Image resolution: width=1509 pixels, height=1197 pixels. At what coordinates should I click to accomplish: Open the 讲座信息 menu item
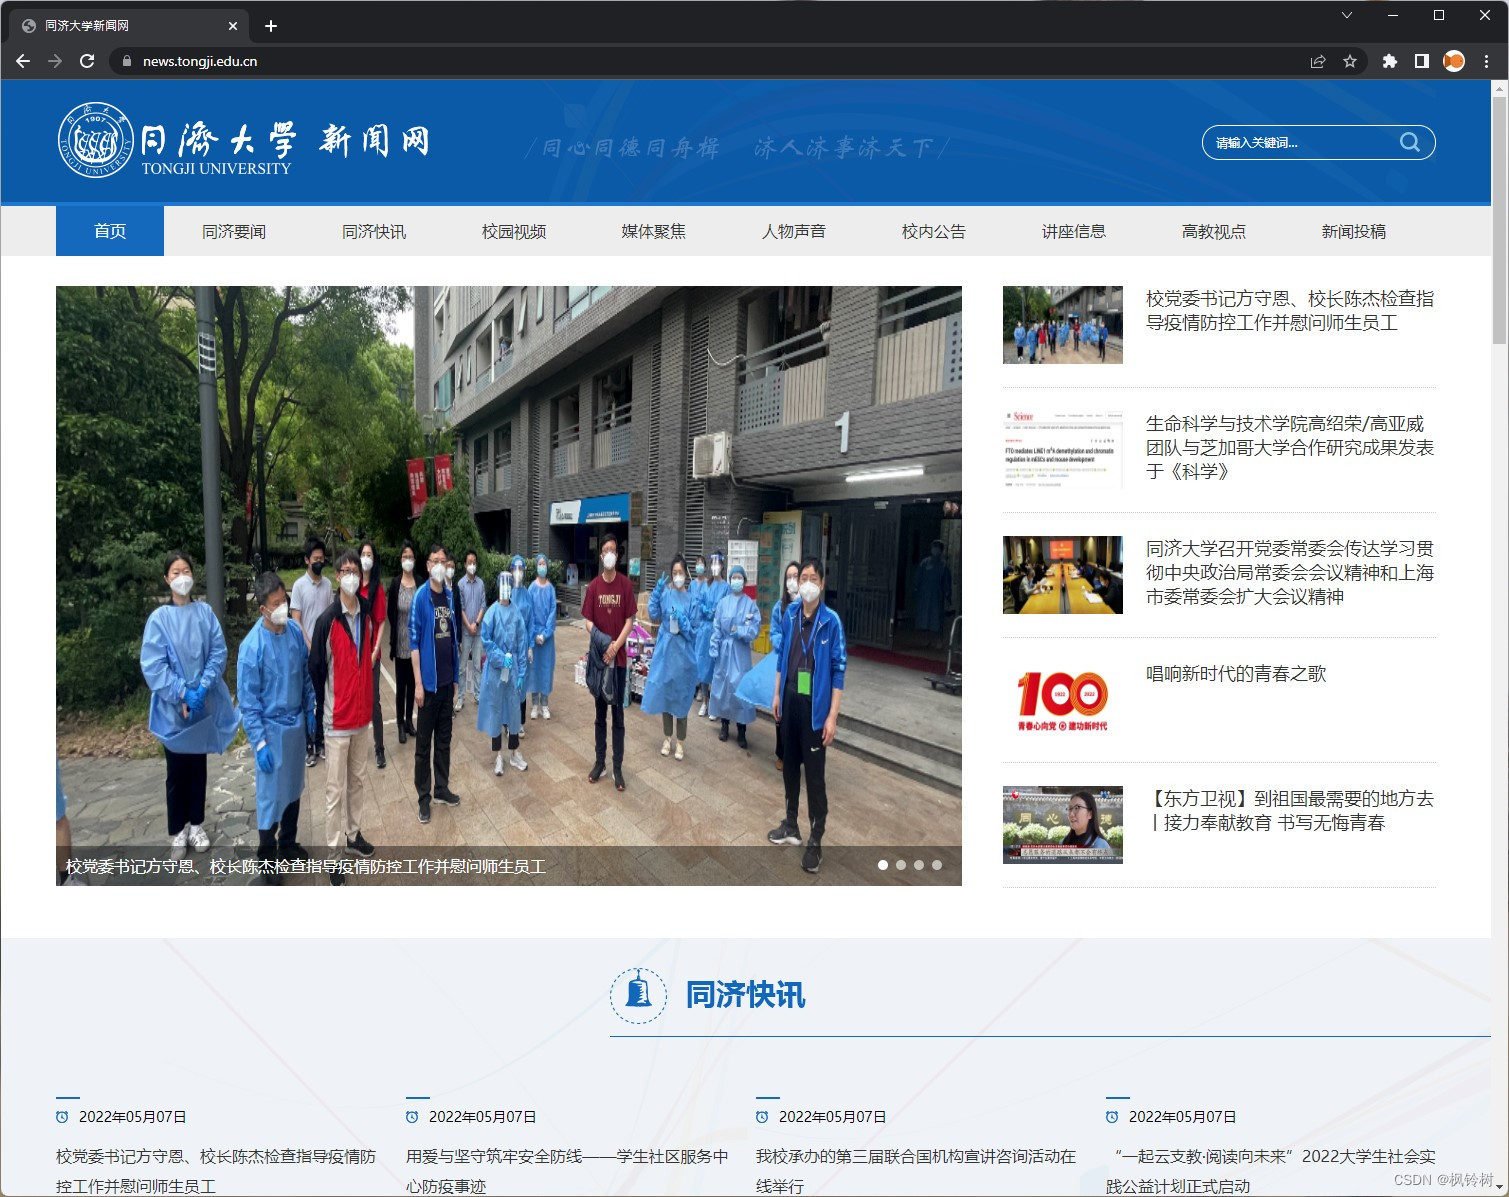(x=1074, y=231)
